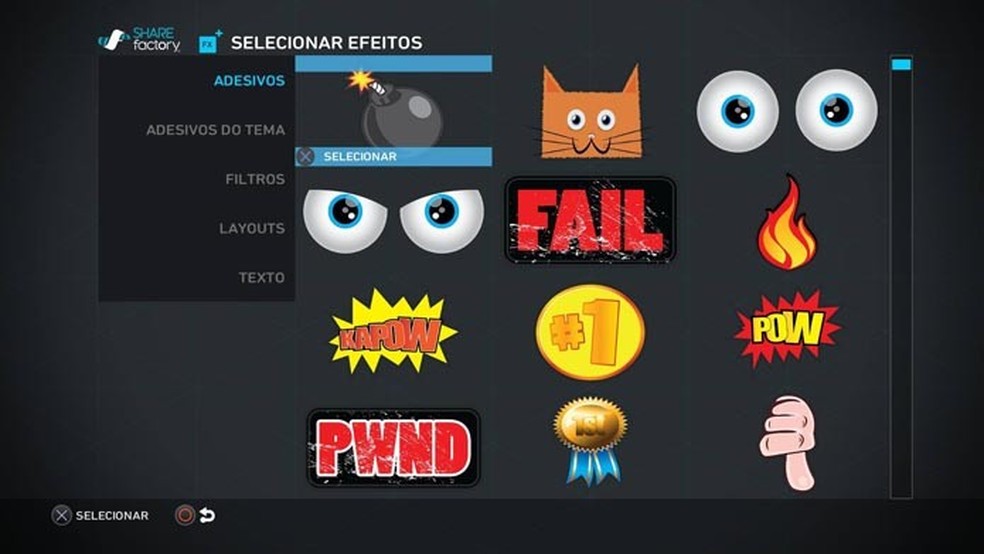This screenshot has height=554, width=984.
Task: Go to the Layouts category
Action: [x=252, y=228]
